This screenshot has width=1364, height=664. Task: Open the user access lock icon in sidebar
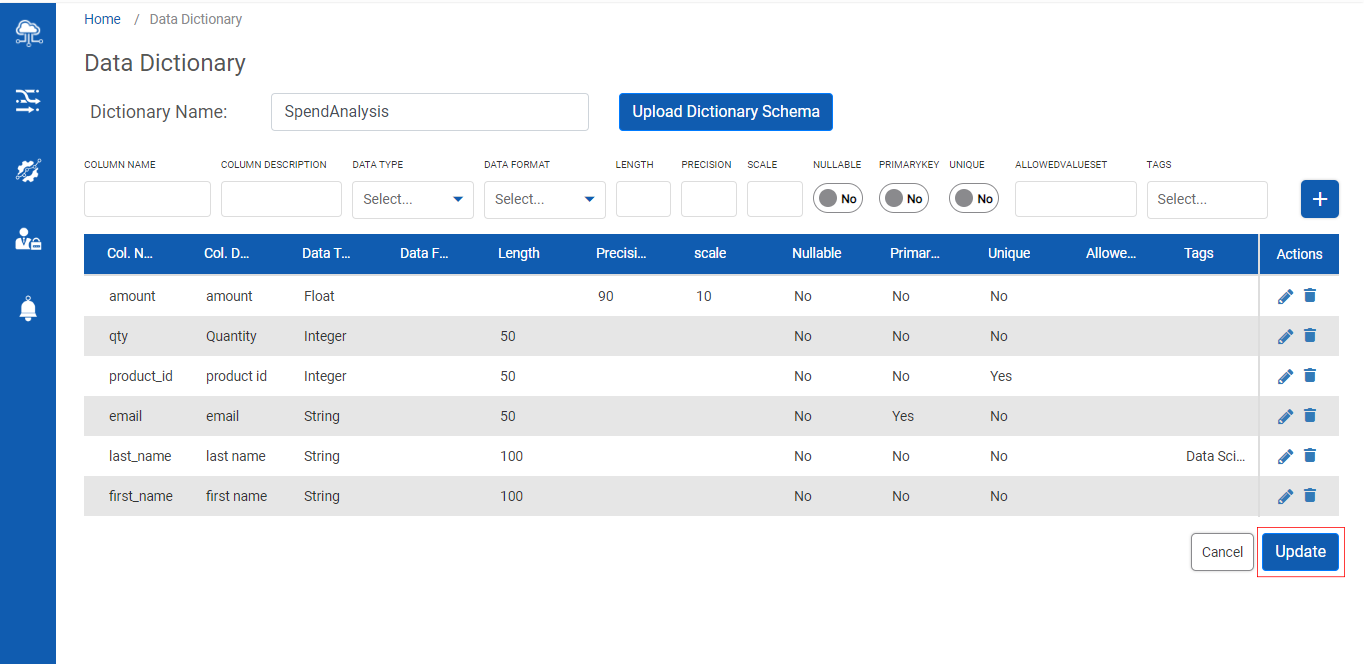click(x=28, y=238)
